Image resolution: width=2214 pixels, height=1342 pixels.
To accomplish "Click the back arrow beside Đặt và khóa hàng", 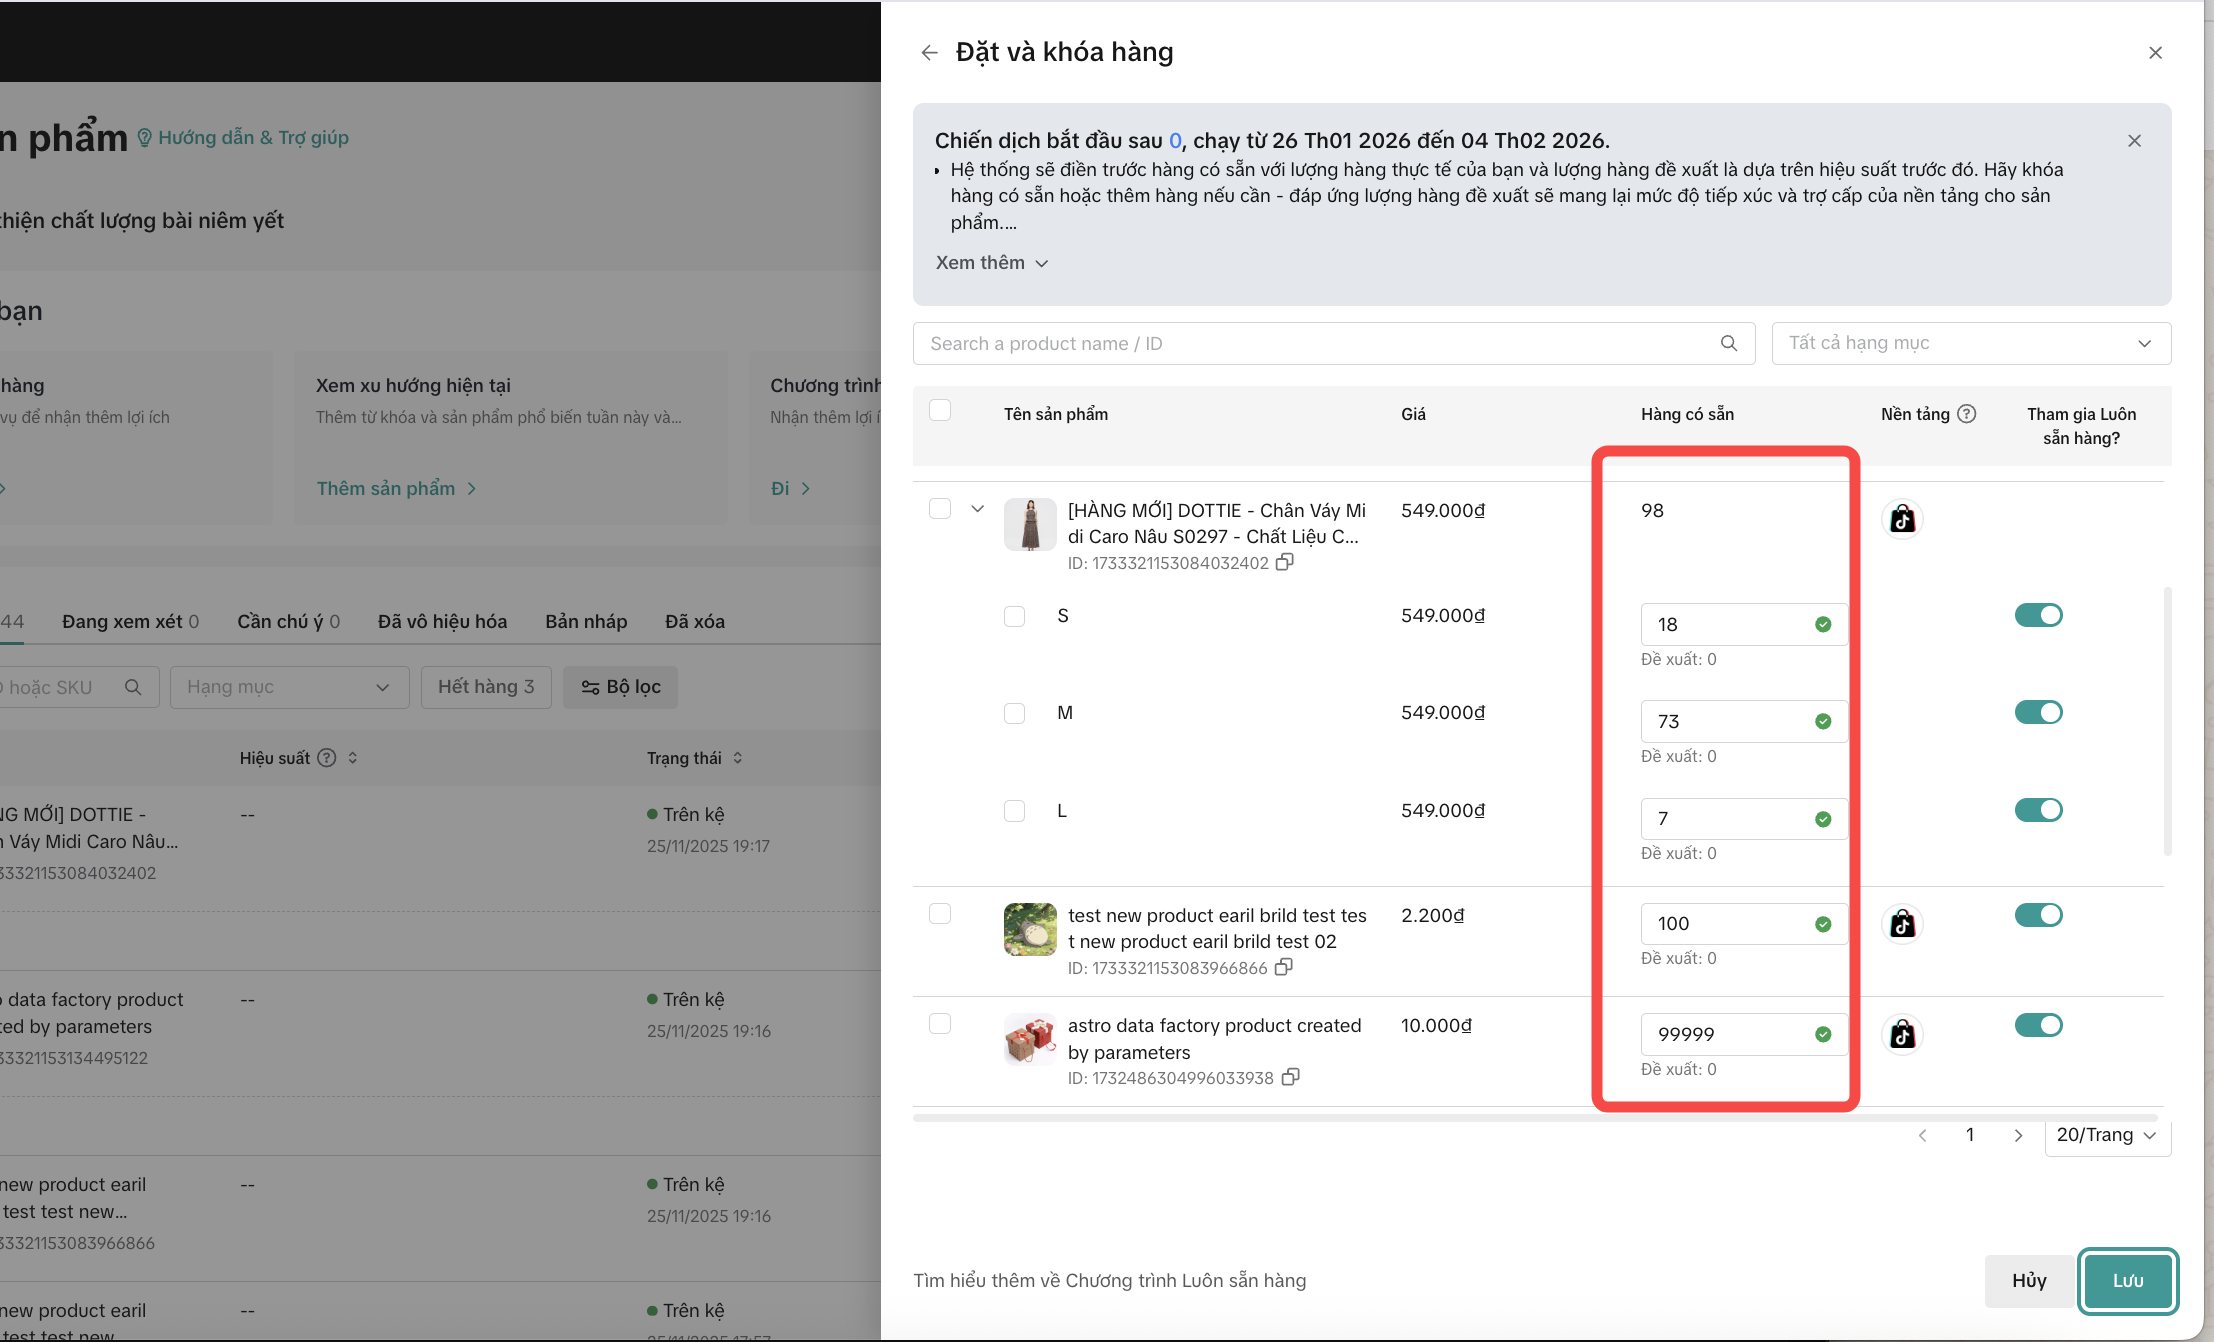I will [929, 53].
